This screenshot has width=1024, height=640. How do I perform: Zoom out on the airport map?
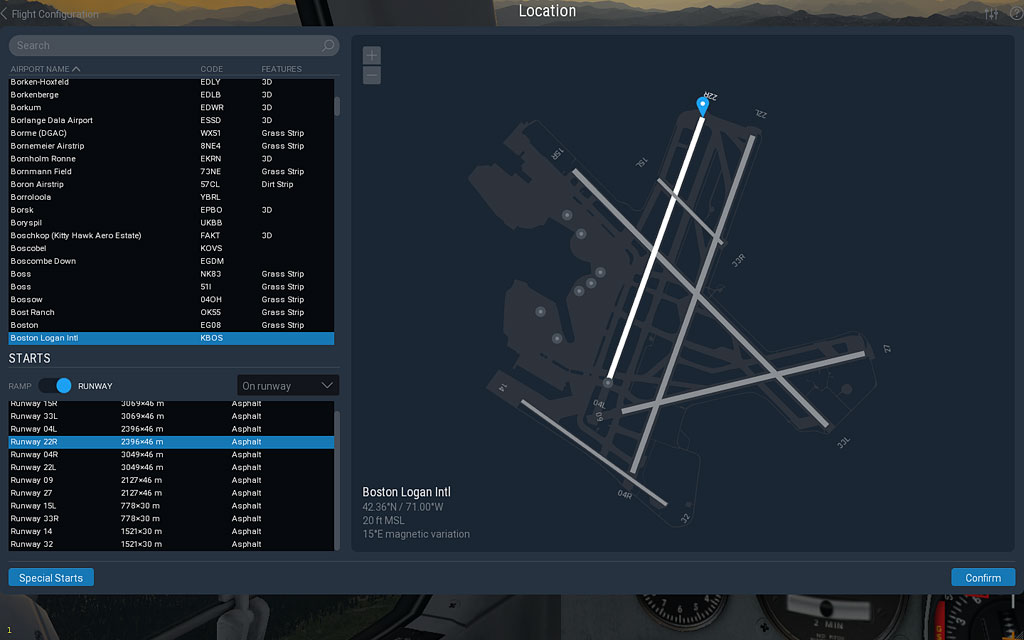click(372, 76)
